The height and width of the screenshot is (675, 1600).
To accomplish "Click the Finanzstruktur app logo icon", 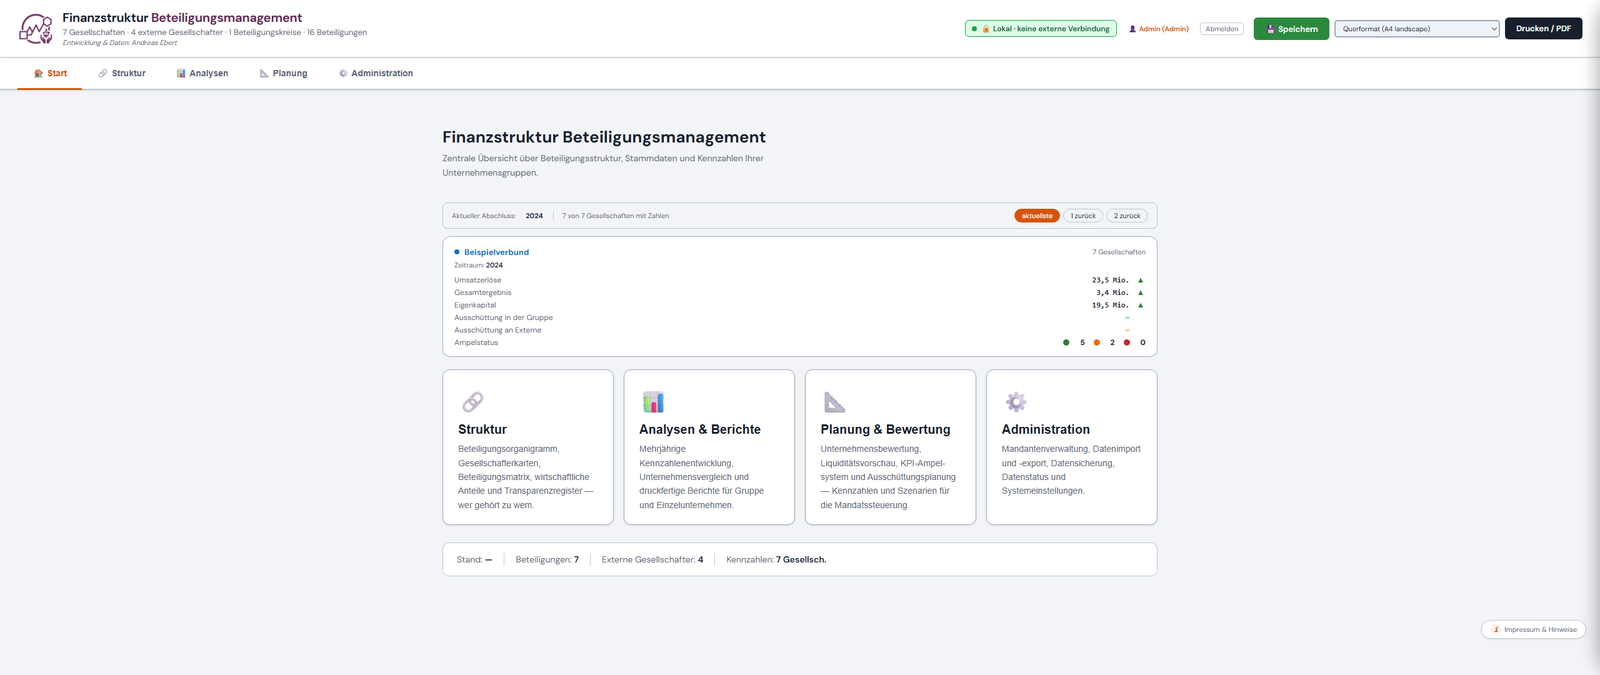I will coord(36,29).
